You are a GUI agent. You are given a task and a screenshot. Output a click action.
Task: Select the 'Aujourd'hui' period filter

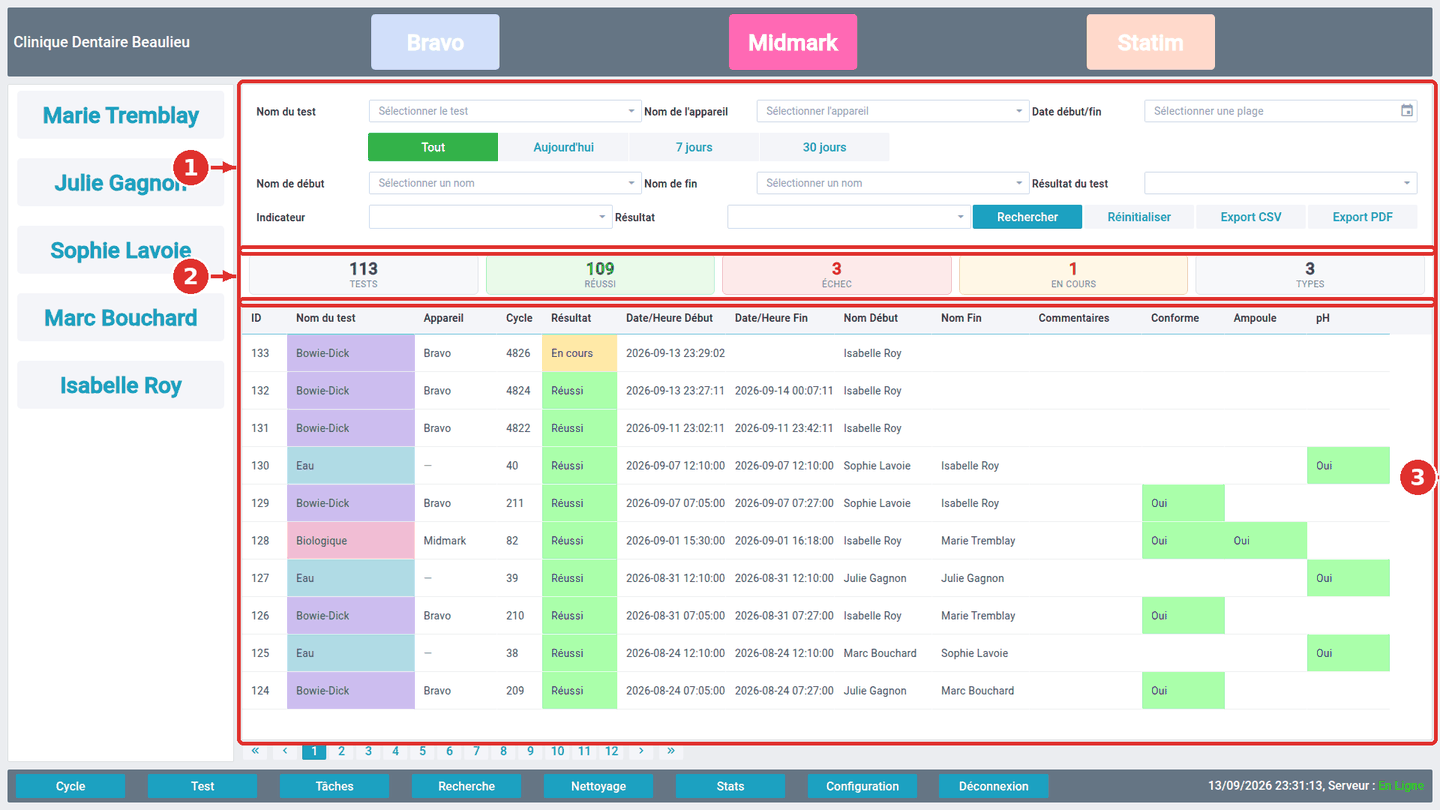click(564, 147)
